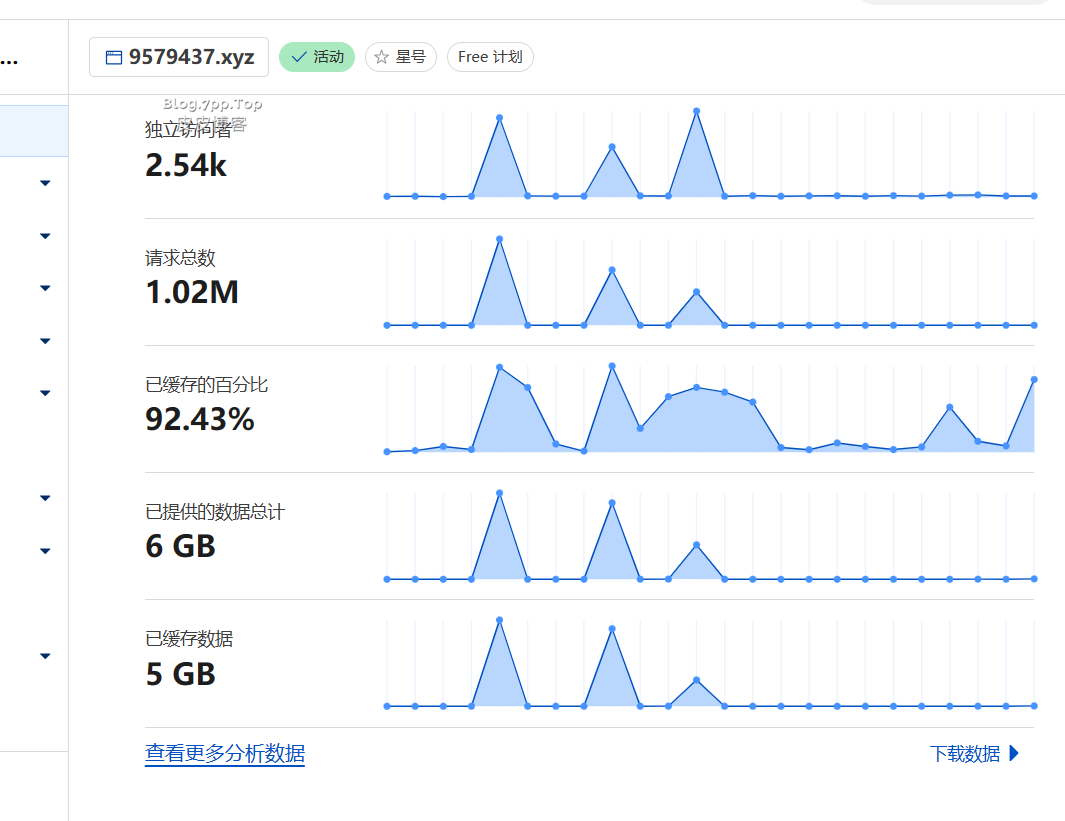Expand sidebar caret level with 6 GB value
Screen dimensions: 1065x821
pos(45,551)
